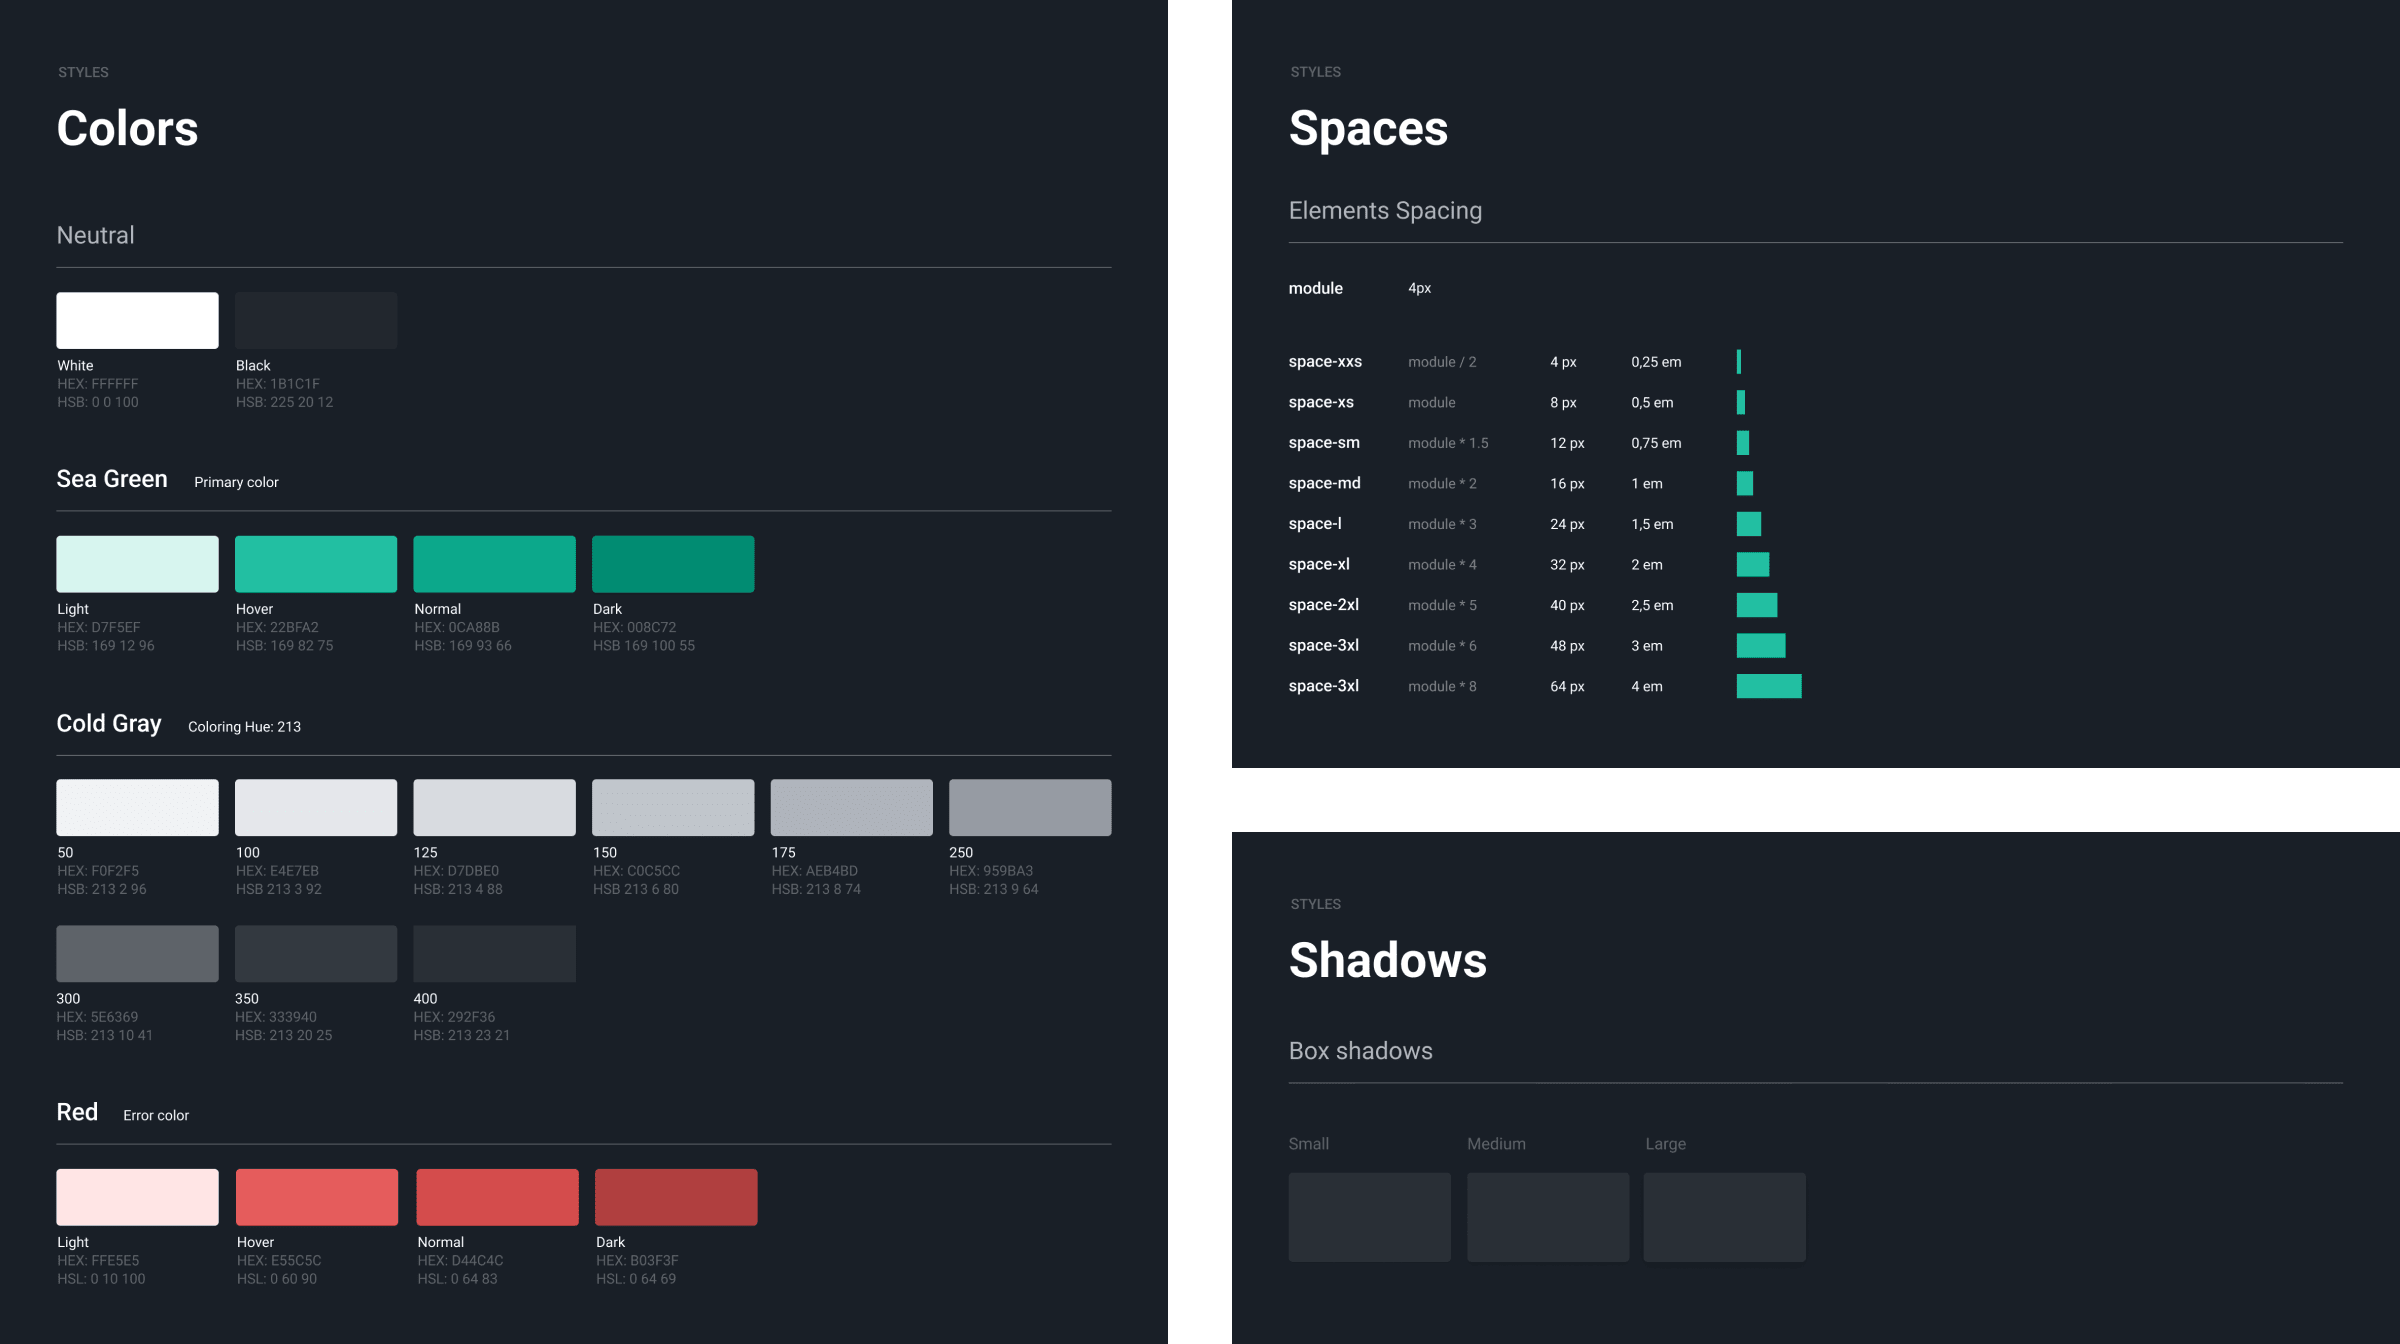Select the Cold Gray 400 swatch
Viewport: 2400px width, 1344px height.
(x=494, y=953)
